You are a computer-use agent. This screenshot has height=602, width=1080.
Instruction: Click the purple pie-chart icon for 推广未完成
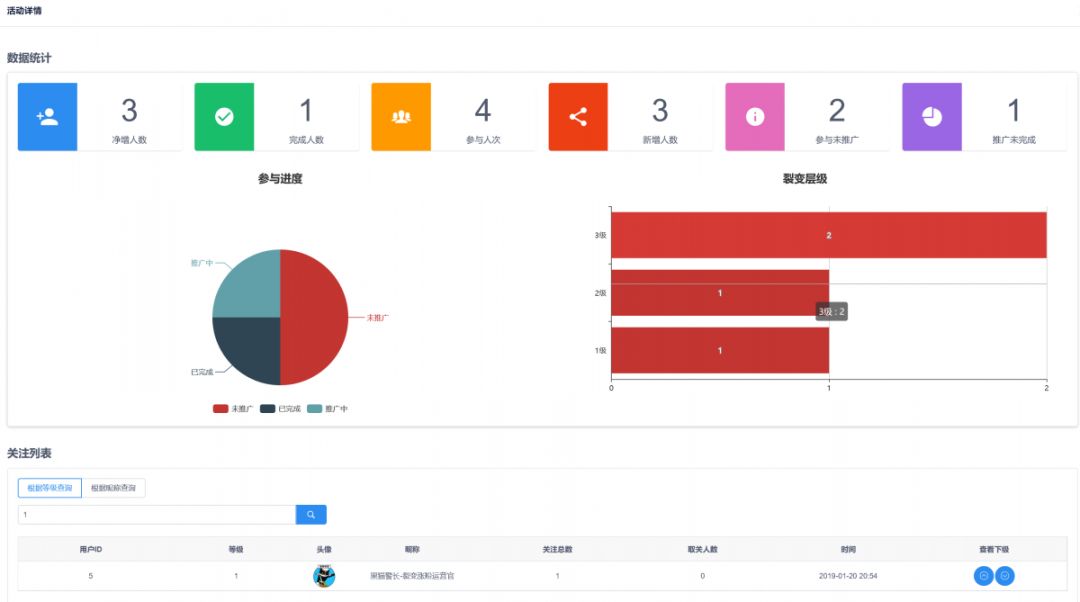click(932, 117)
